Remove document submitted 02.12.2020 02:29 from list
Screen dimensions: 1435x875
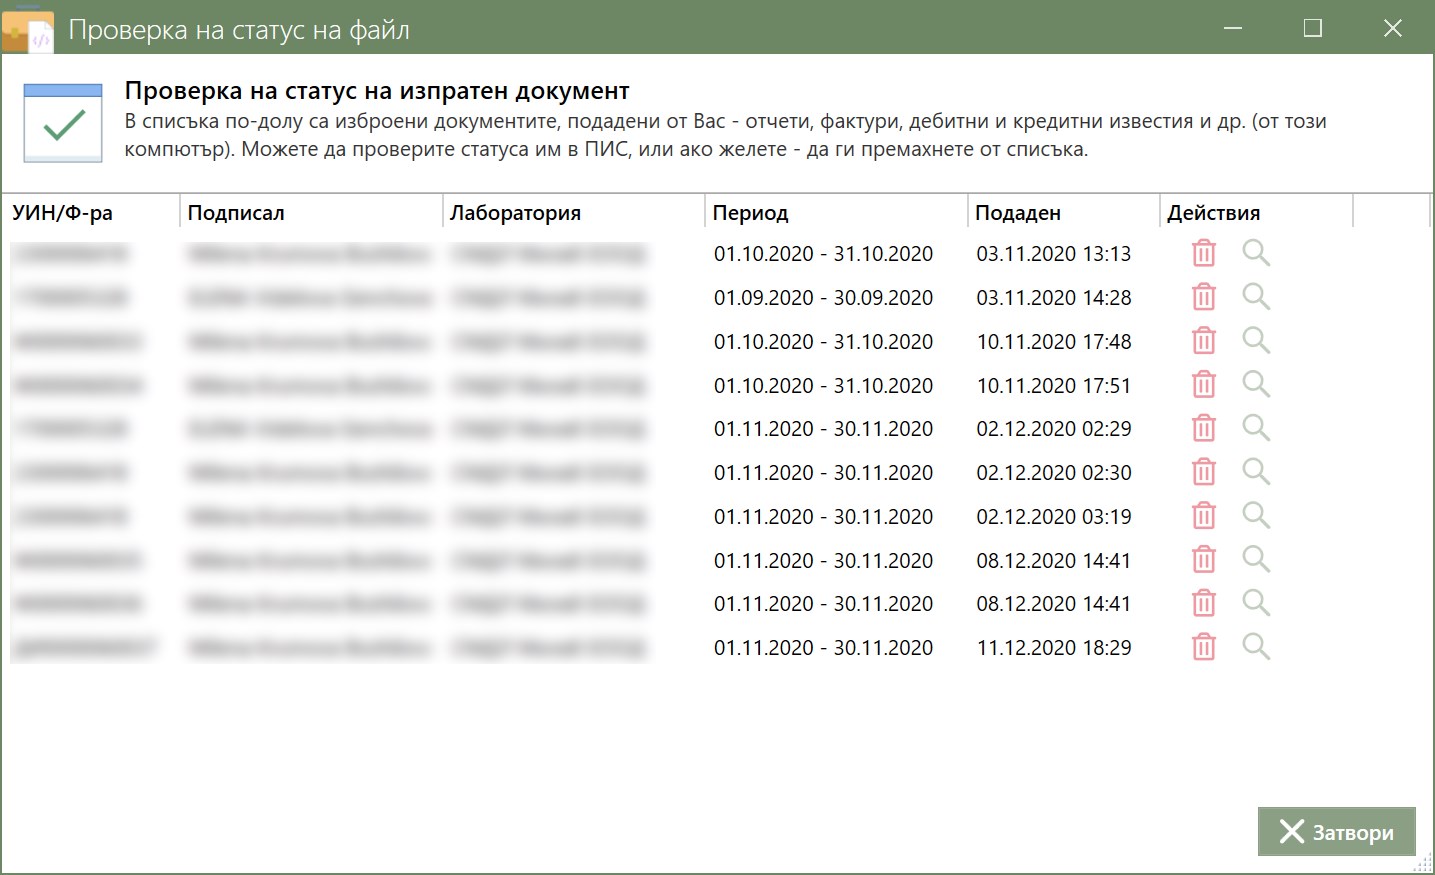click(x=1204, y=429)
